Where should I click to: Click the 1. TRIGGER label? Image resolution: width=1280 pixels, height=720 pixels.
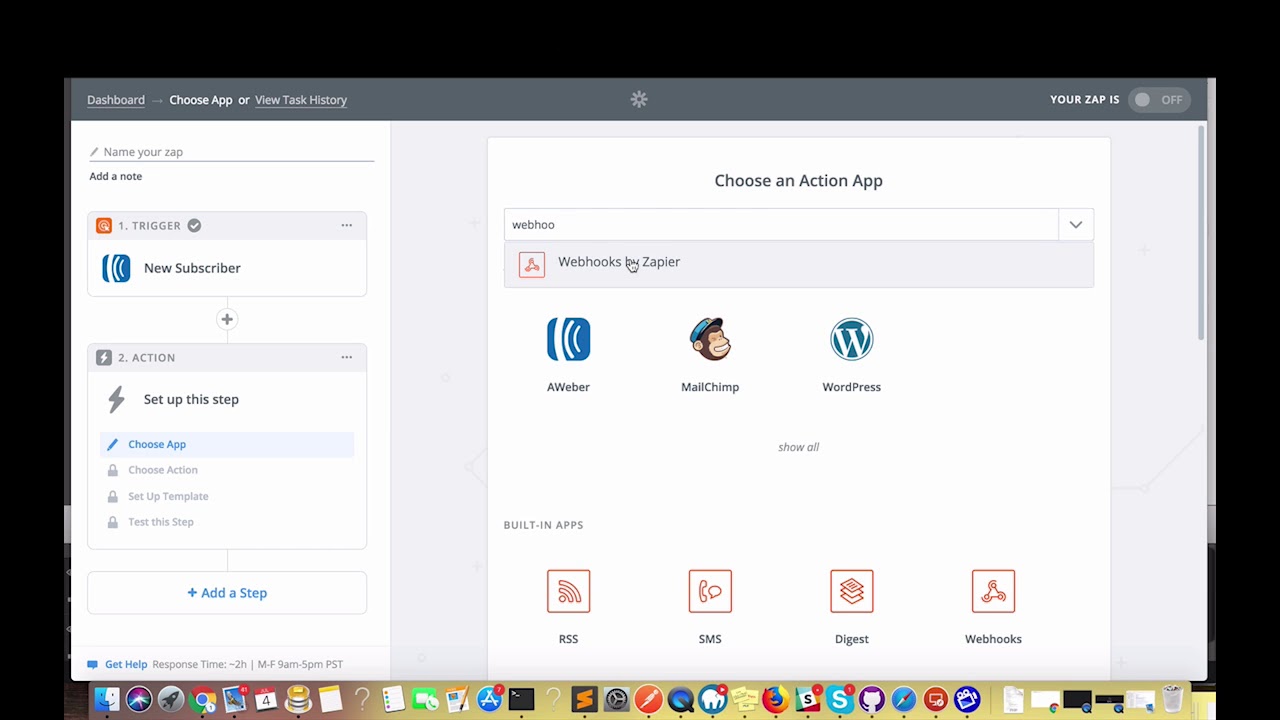pos(149,226)
